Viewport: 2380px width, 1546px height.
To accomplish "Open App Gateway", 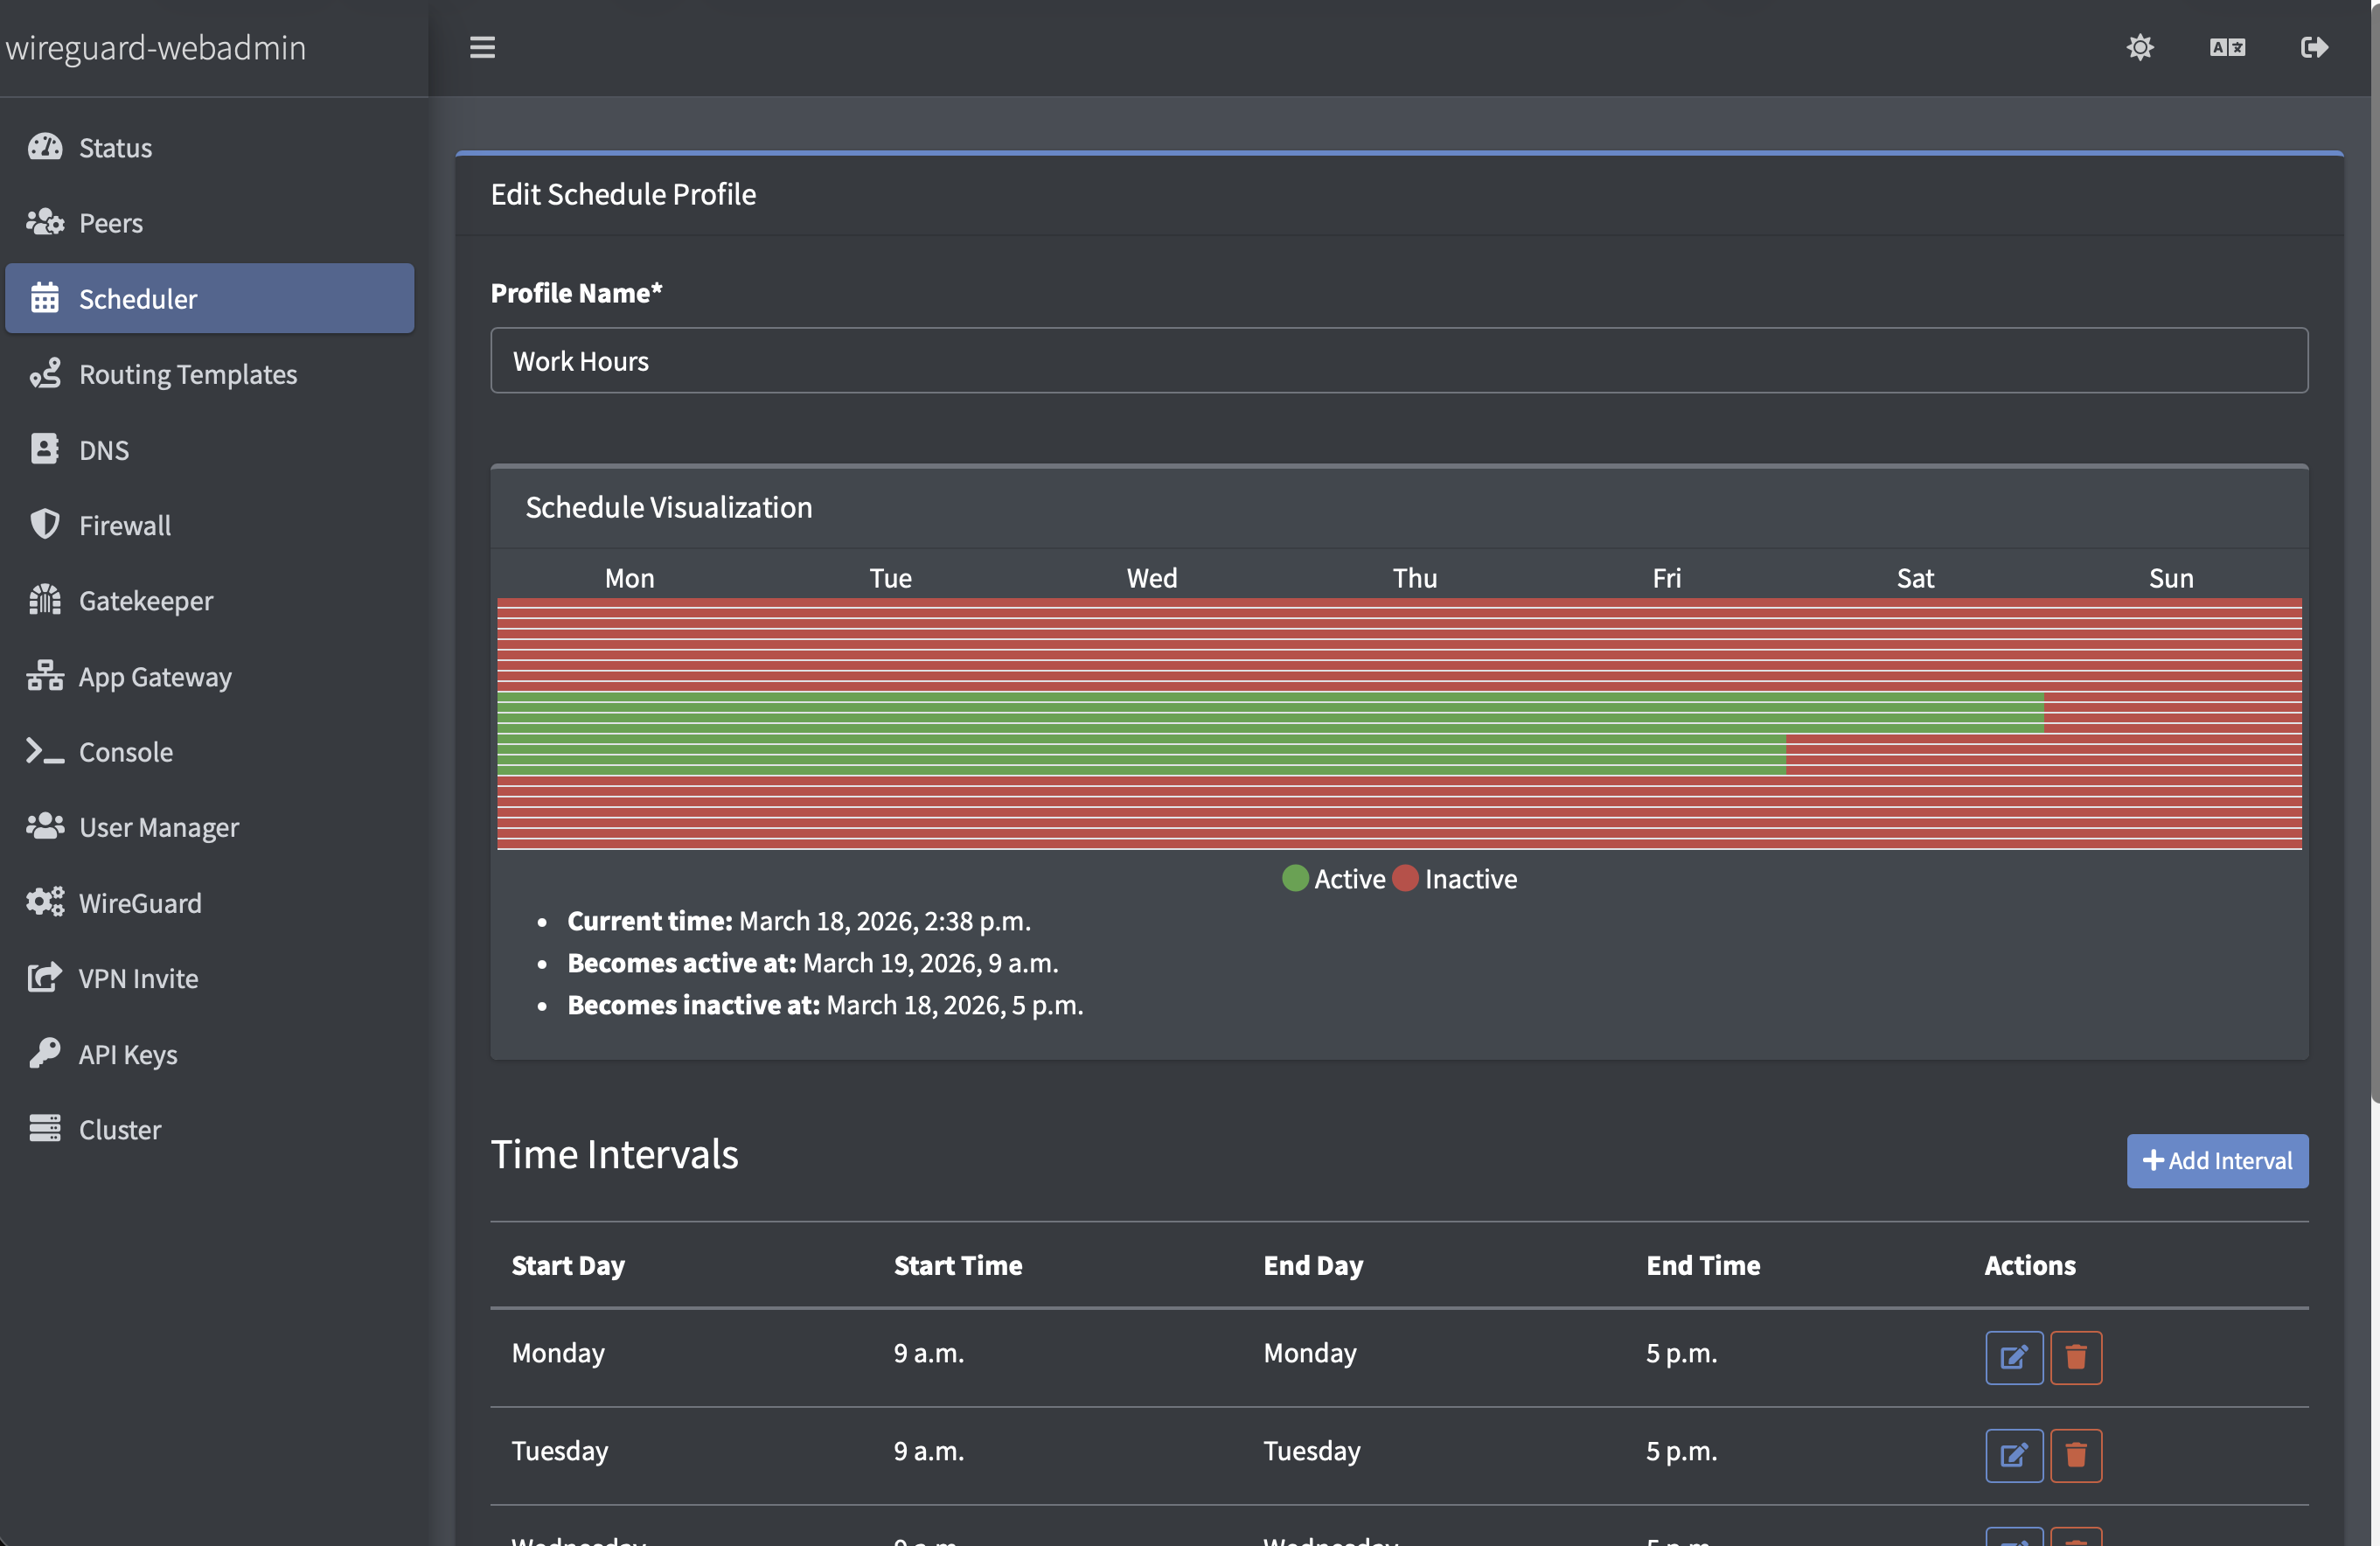I will 155,676.
